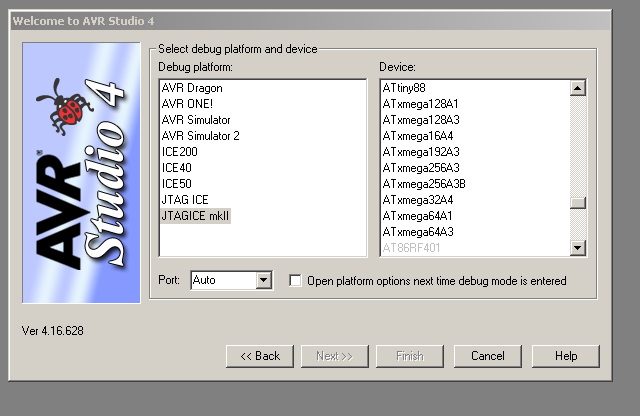Open the Port dropdown arrow
This screenshot has width=640, height=416.
pyautogui.click(x=264, y=280)
